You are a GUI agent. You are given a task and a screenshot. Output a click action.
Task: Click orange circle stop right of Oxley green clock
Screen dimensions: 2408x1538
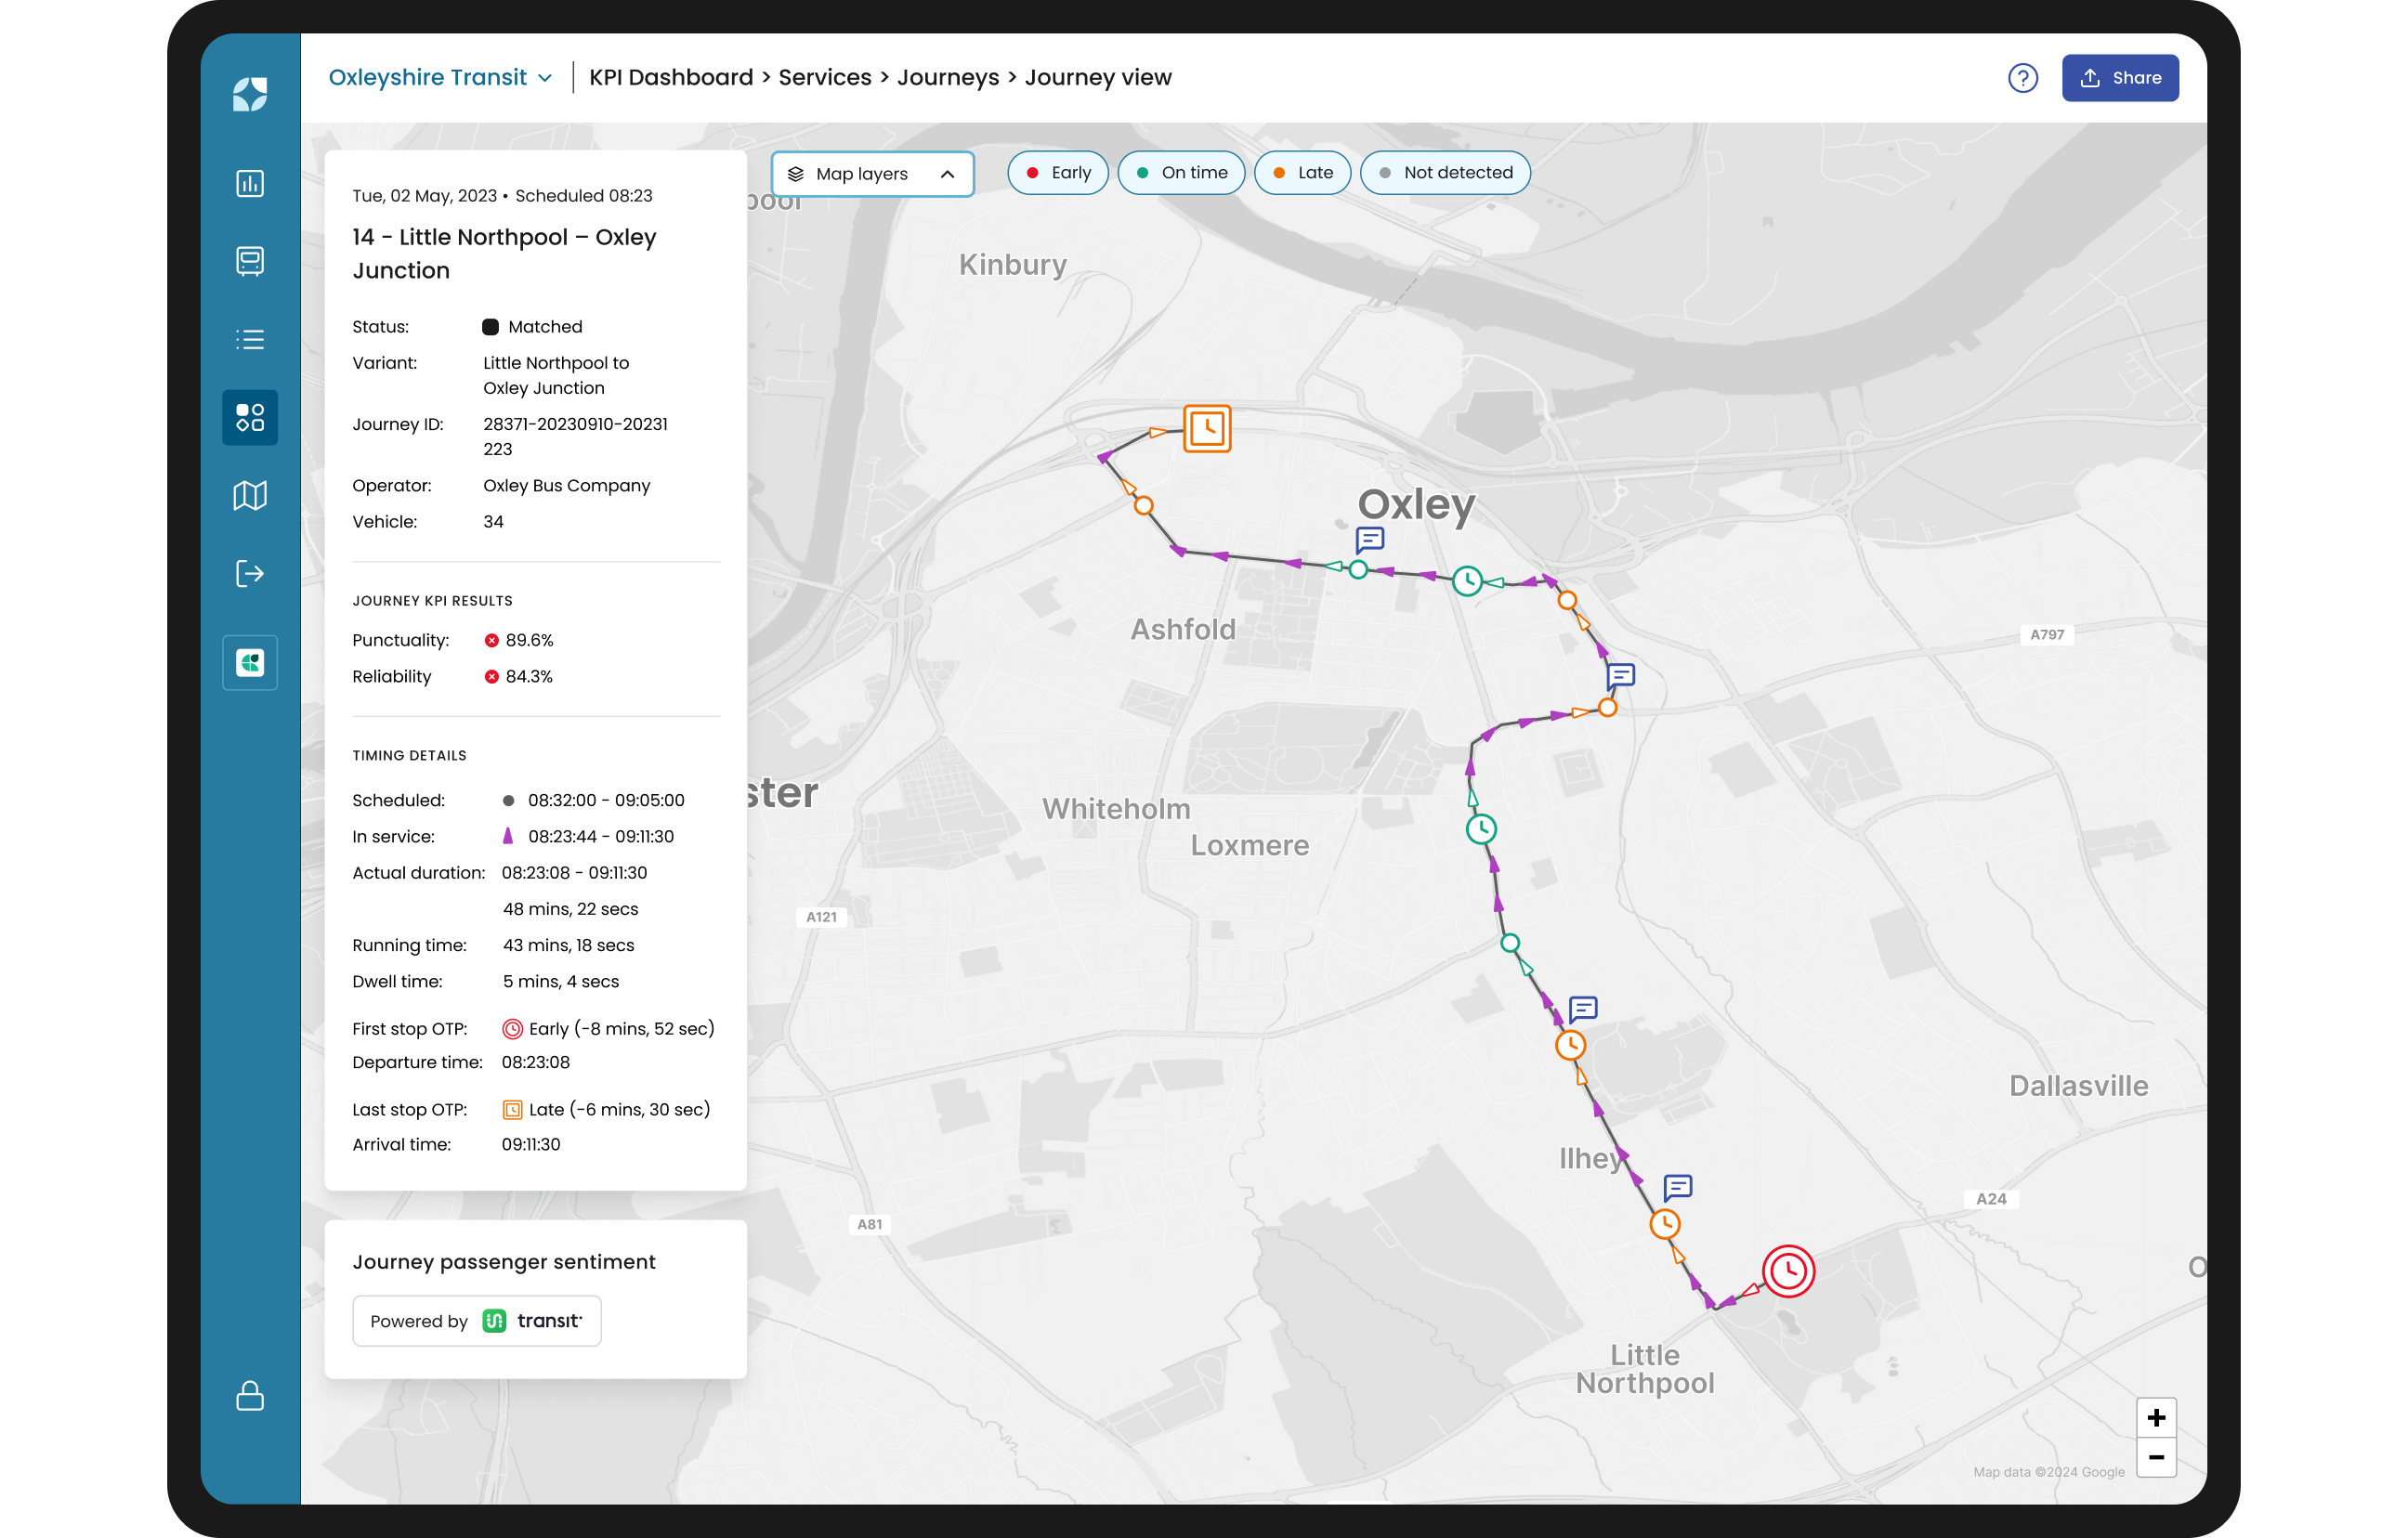click(1567, 600)
